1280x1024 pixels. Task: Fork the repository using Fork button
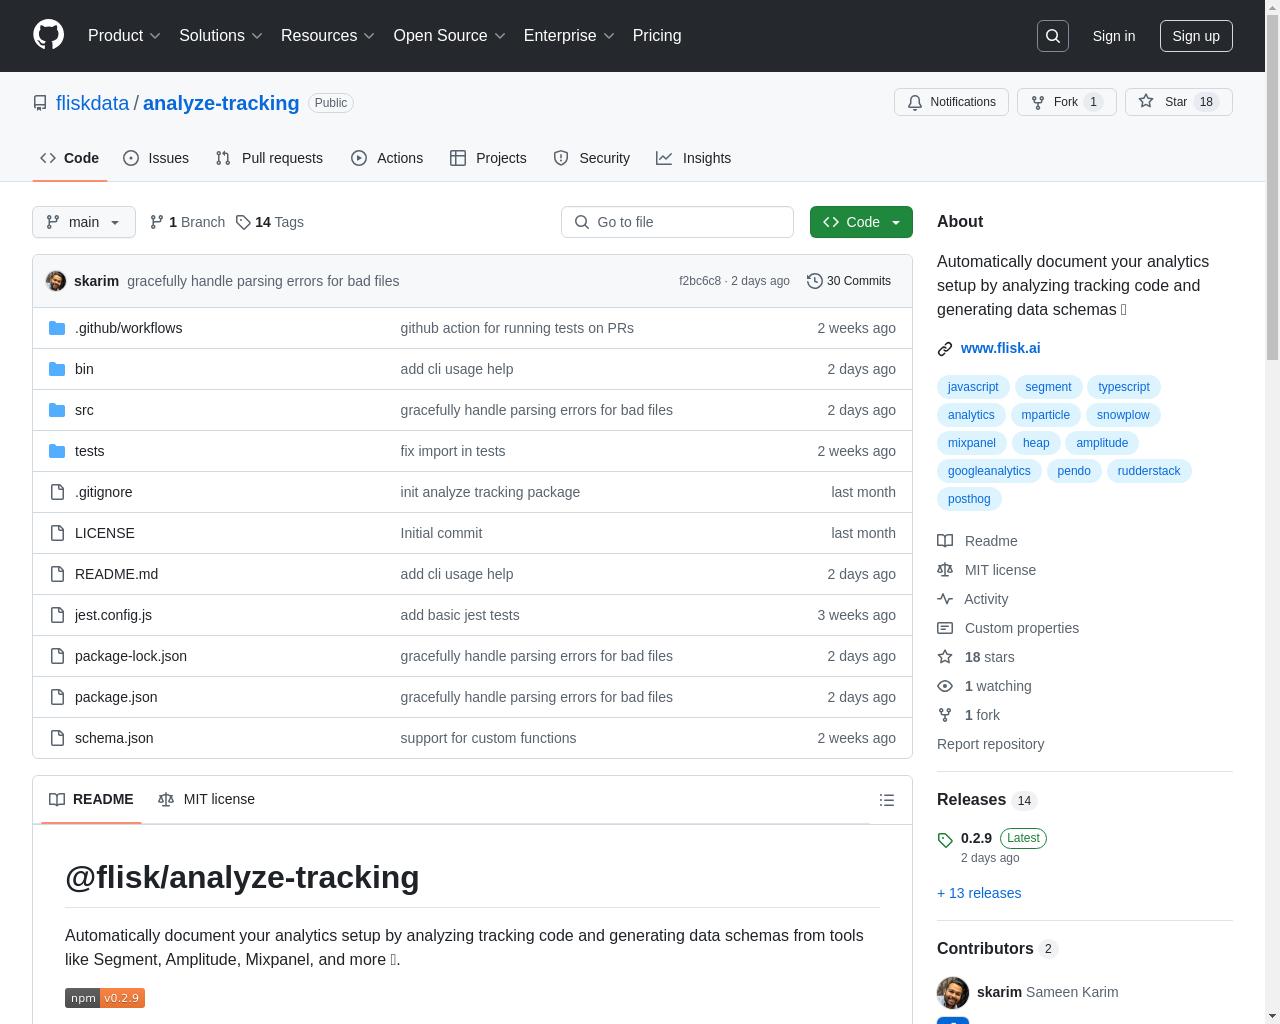[1066, 102]
